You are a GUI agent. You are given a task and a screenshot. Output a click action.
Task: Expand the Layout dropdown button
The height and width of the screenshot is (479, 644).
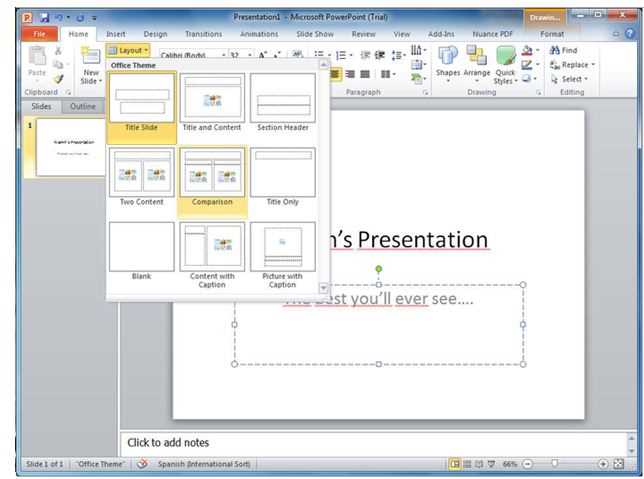click(128, 51)
